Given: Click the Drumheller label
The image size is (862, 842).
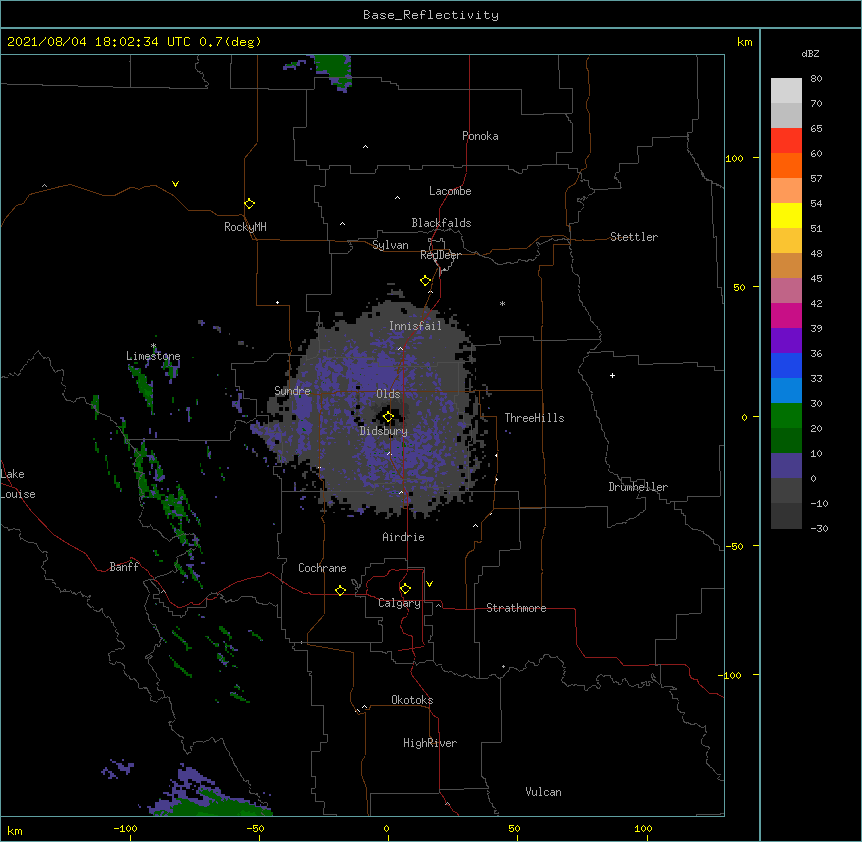Looking at the screenshot, I should (638, 487).
